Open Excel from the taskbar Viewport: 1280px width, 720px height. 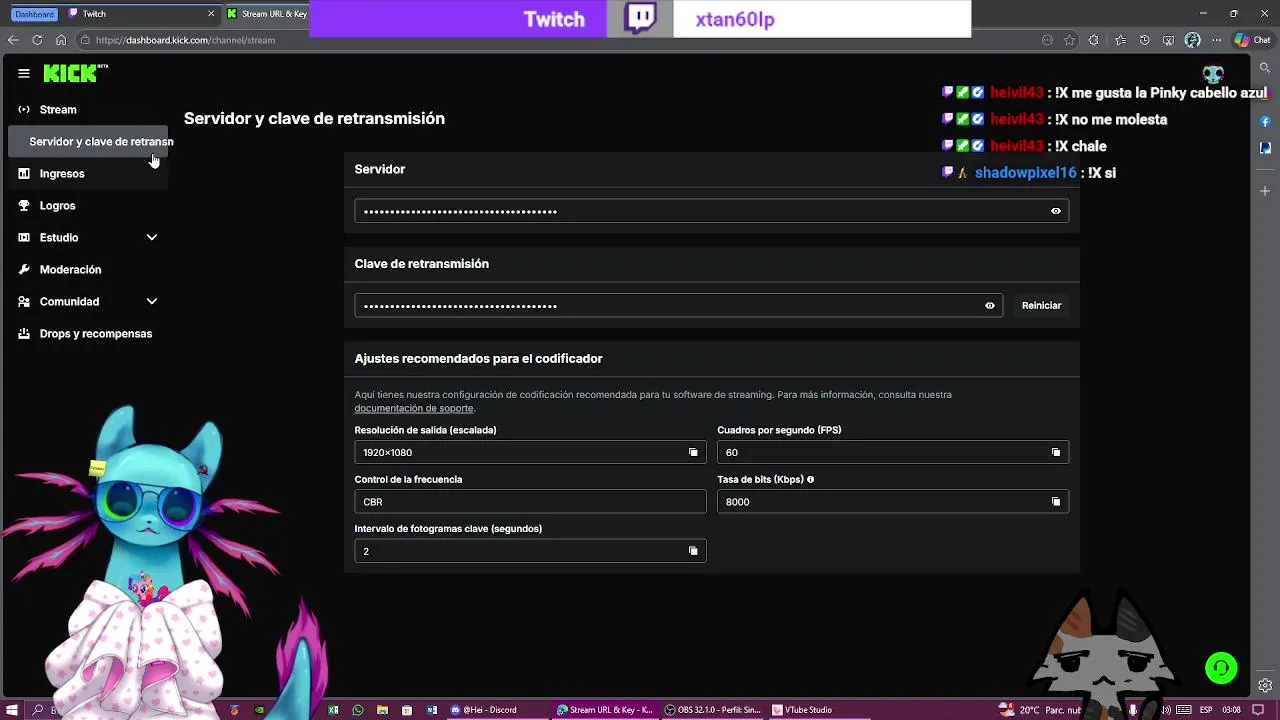pyautogui.click(x=334, y=710)
